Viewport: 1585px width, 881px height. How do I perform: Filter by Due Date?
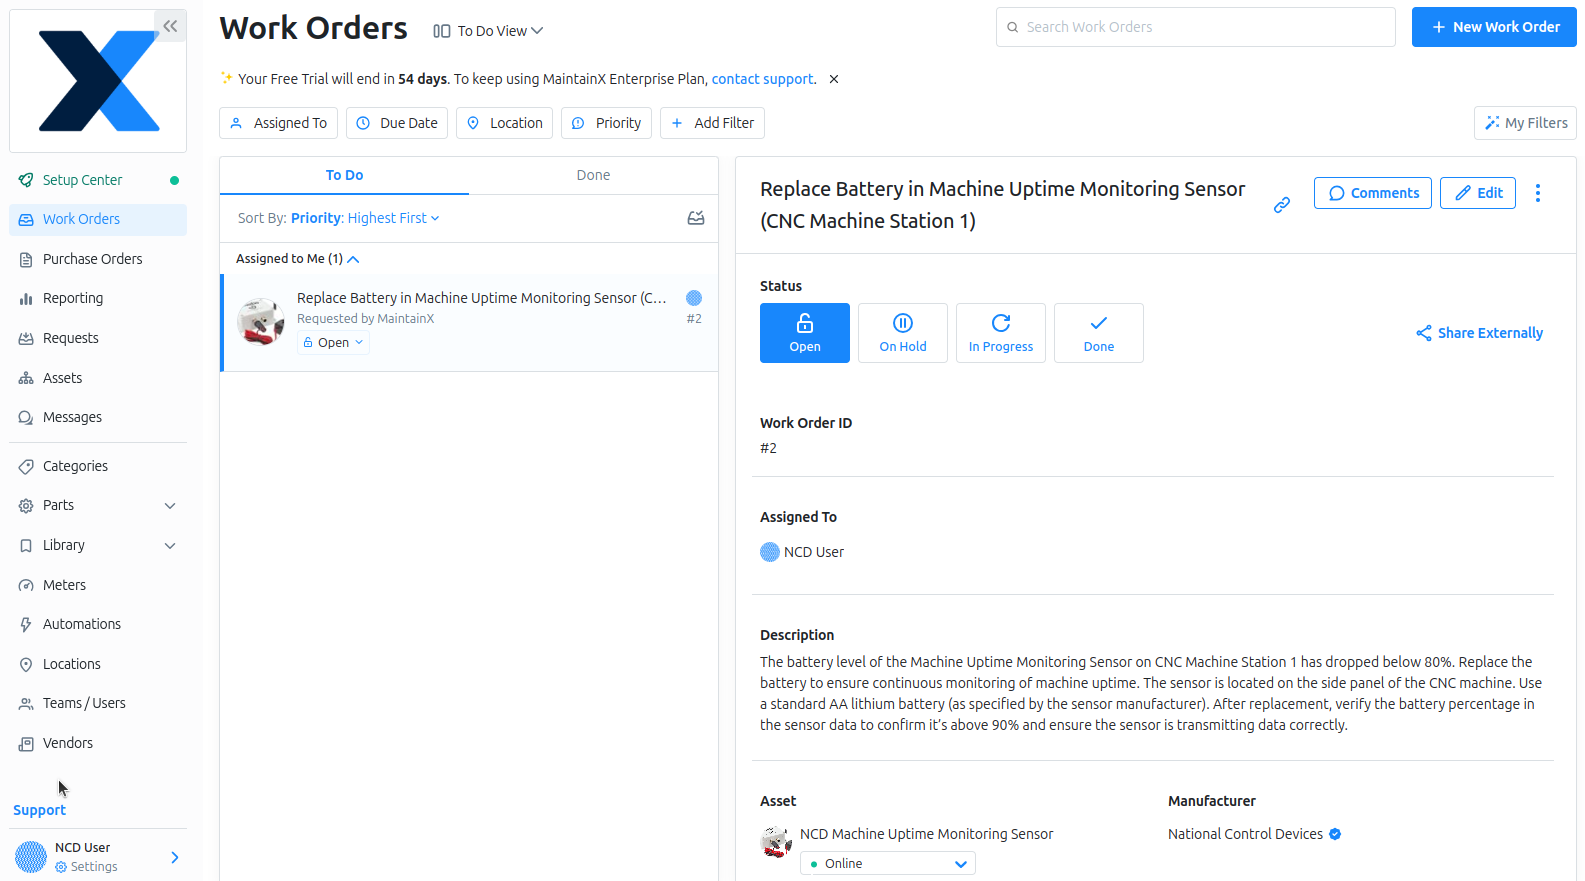[x=397, y=123]
